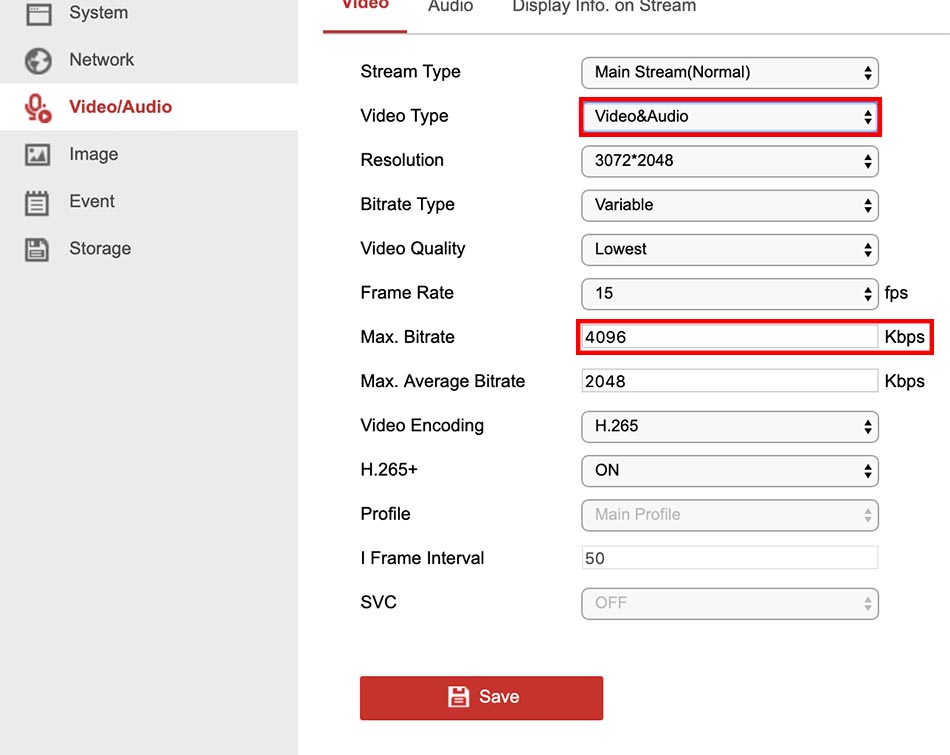The height and width of the screenshot is (755, 950).
Task: Click the I Frame Interval field
Action: (x=729, y=558)
